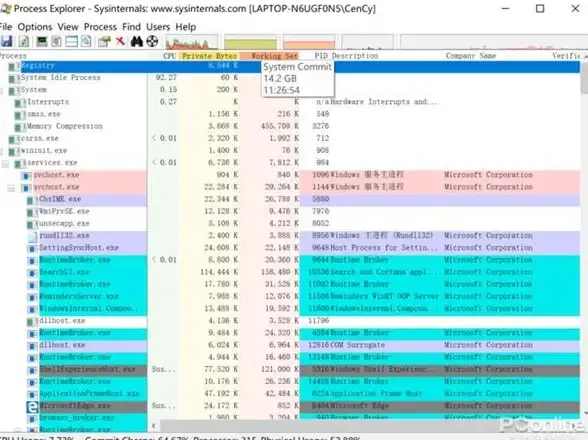Click the MicrosoftEdge.exe Edge icon
Screen dimensions: 588x440
[x=32, y=407]
